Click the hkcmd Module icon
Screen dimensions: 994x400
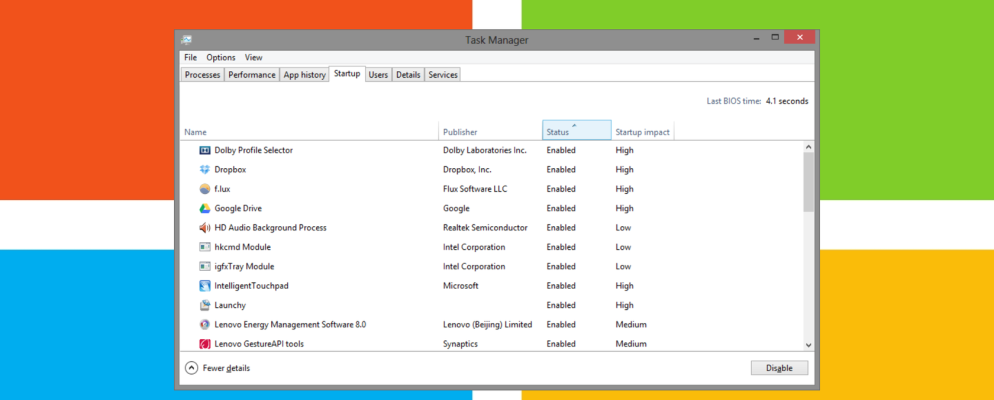(x=204, y=247)
